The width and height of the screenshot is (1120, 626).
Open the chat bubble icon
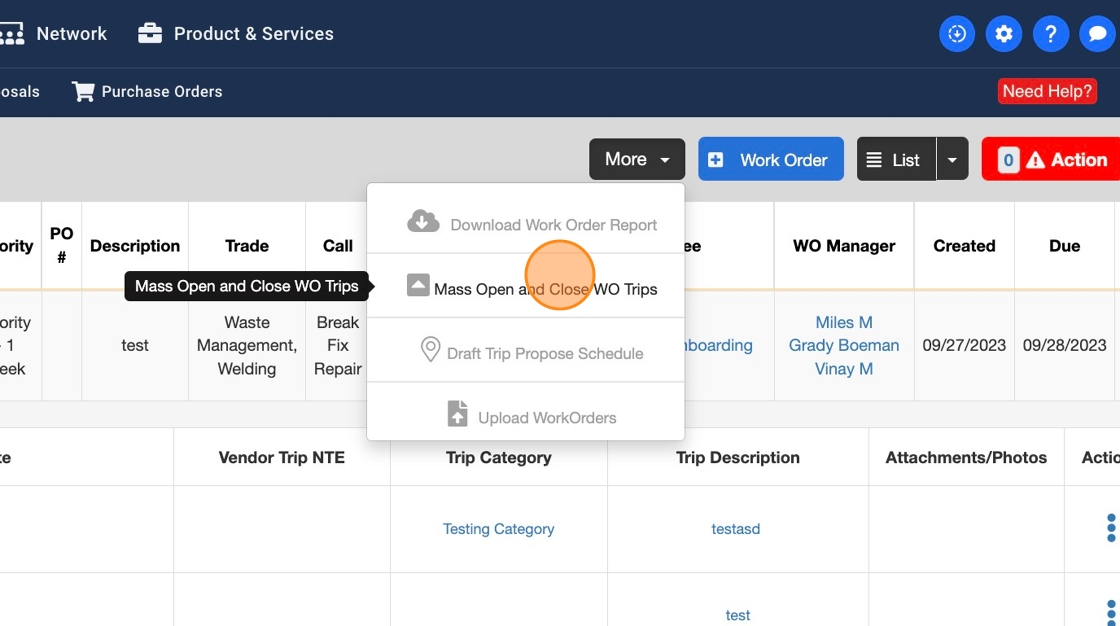pos(1097,34)
